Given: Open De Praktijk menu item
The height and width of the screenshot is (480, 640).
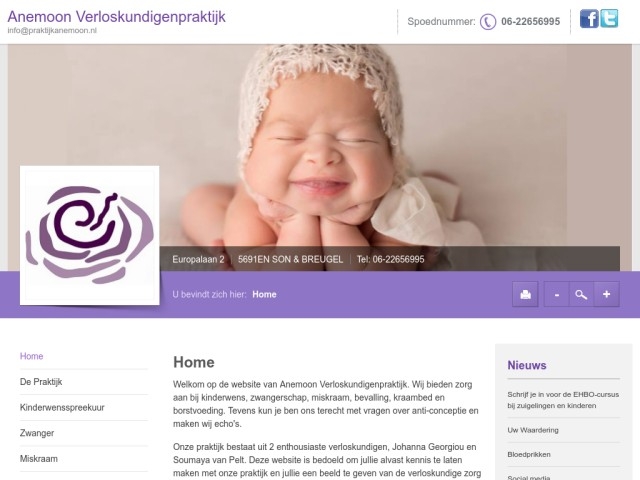Looking at the screenshot, I should point(41,382).
